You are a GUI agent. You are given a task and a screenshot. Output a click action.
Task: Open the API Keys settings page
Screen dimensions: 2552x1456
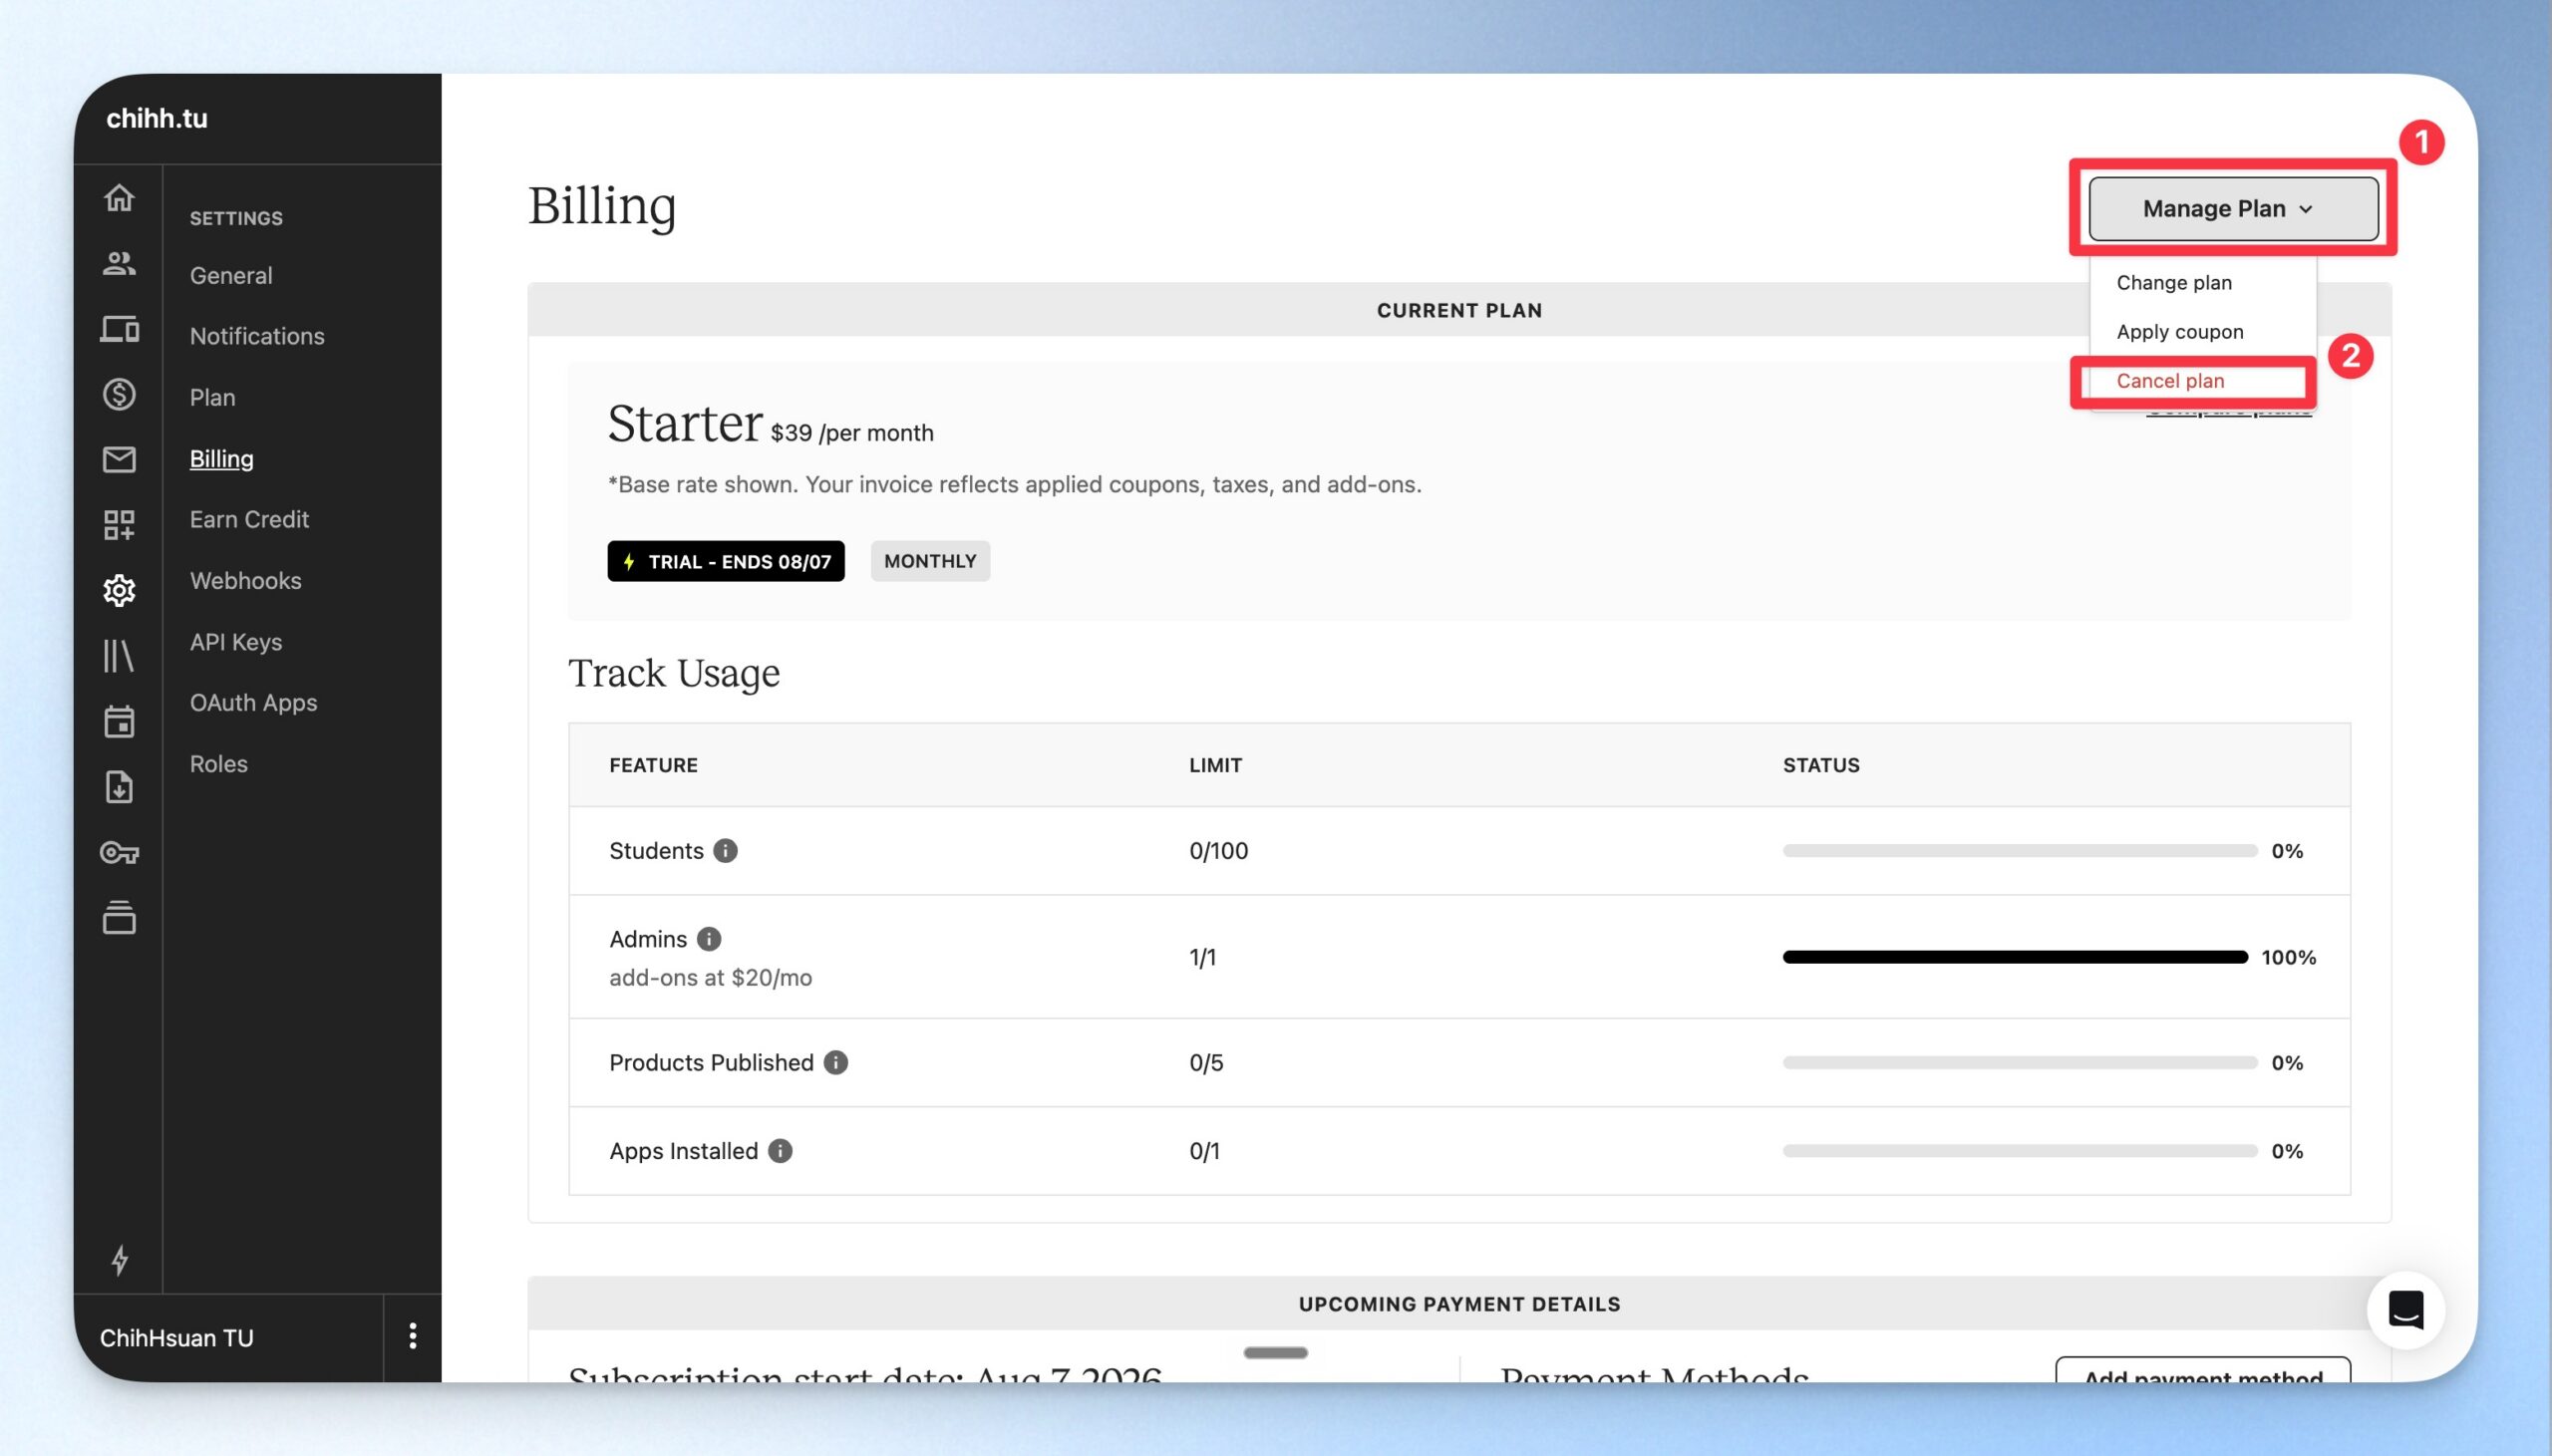click(236, 641)
